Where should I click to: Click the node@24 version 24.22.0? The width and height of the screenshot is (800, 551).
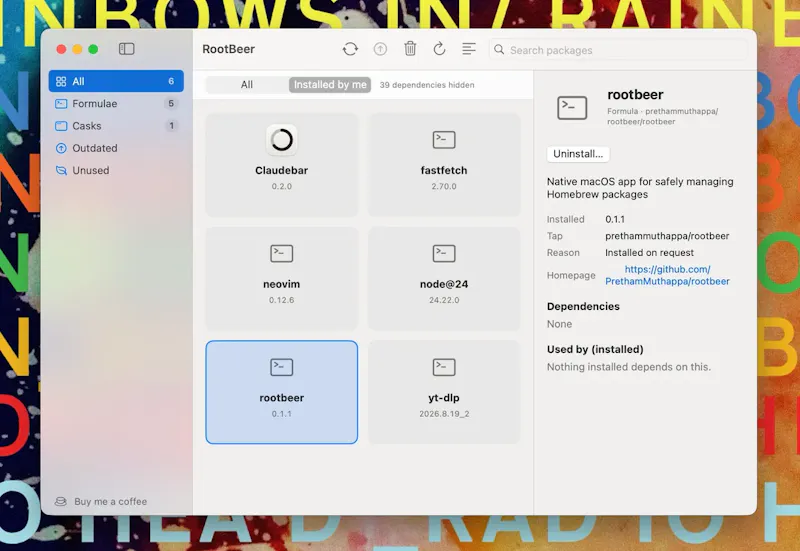[x=444, y=300]
